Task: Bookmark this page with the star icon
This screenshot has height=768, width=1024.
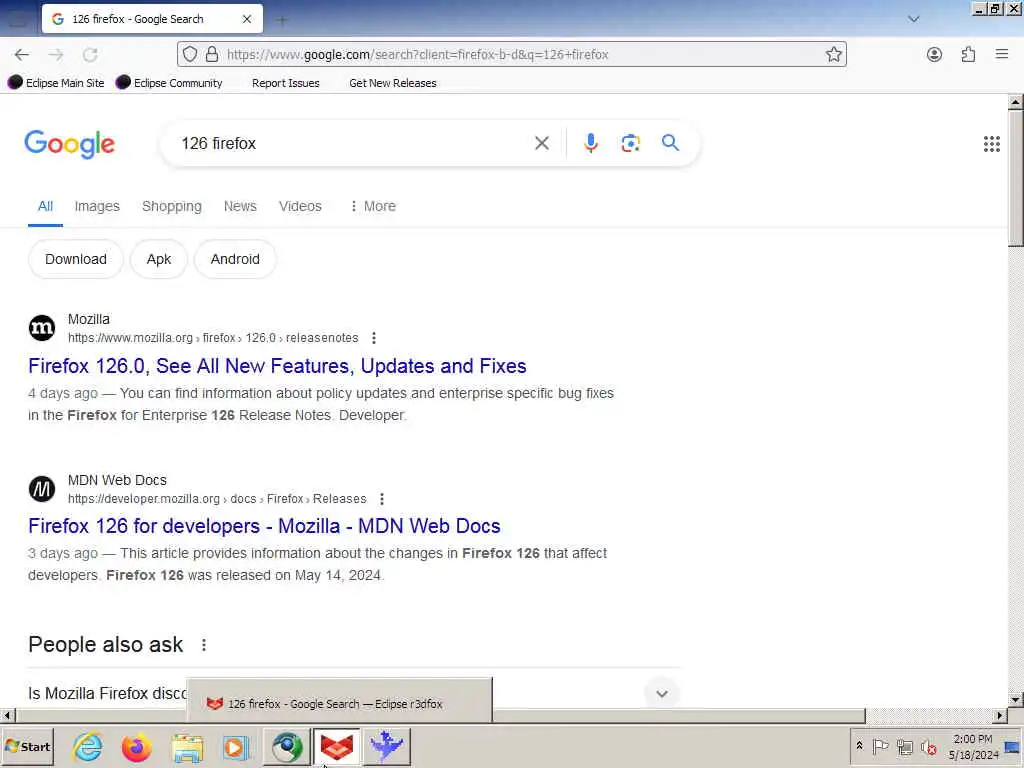Action: click(x=833, y=54)
